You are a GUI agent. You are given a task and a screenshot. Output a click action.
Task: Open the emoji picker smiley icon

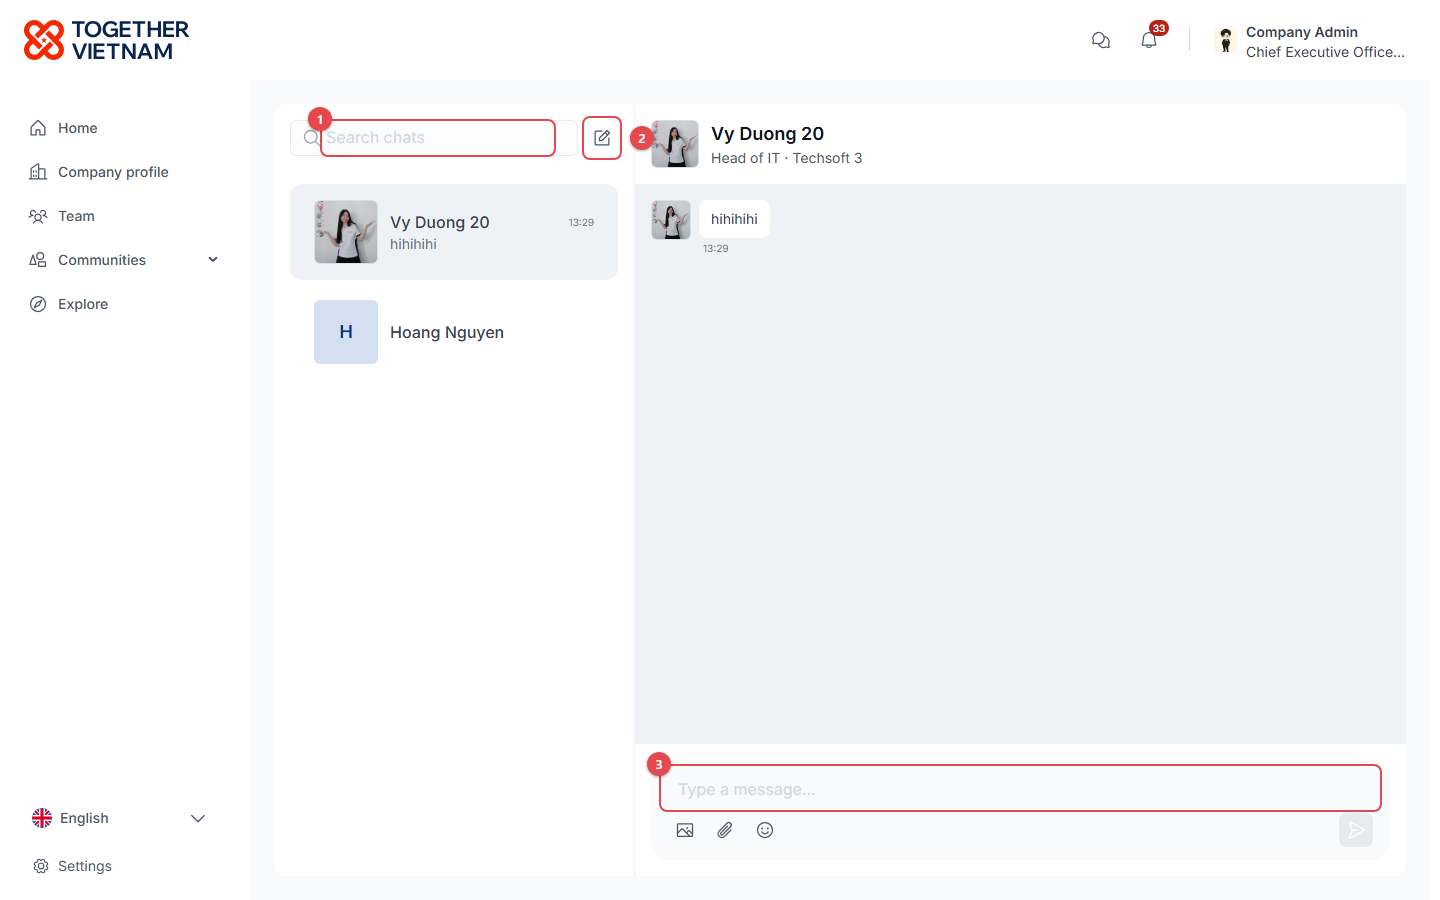coord(765,830)
